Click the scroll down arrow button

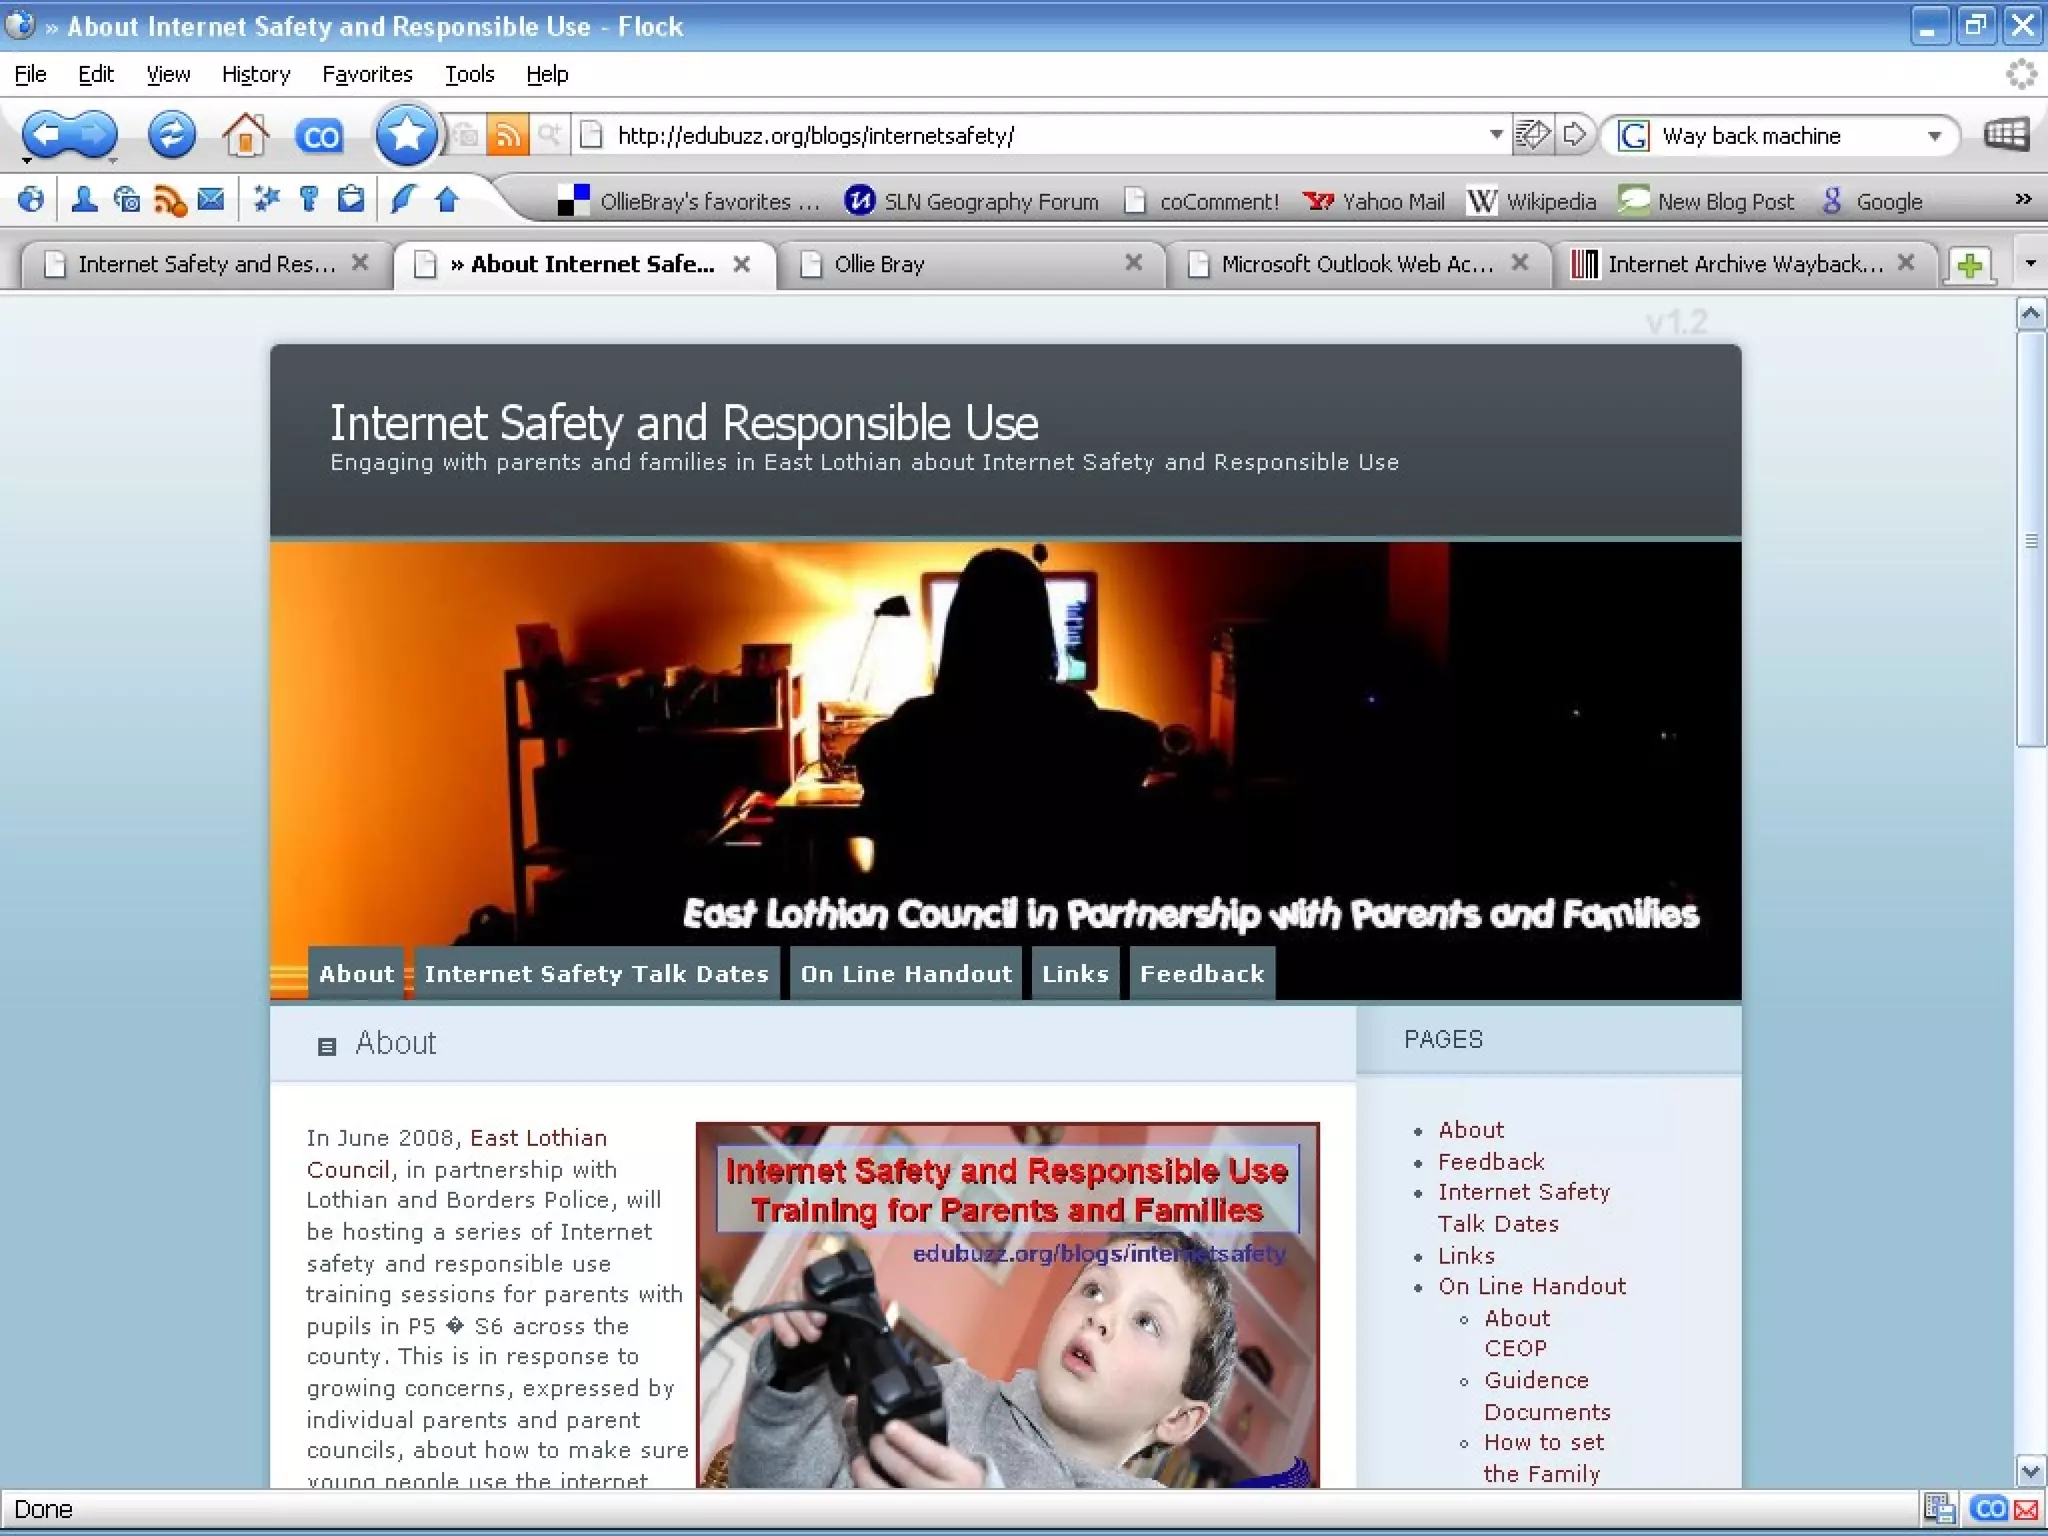[x=2030, y=1471]
